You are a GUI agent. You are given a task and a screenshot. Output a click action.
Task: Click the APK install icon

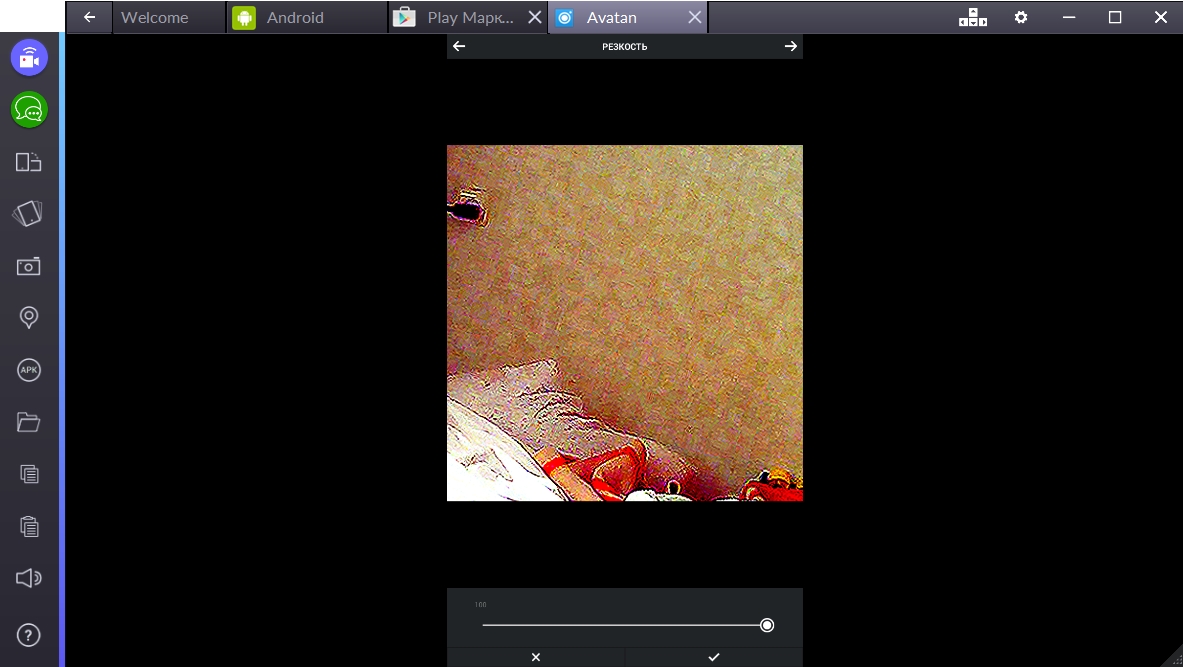click(x=29, y=370)
